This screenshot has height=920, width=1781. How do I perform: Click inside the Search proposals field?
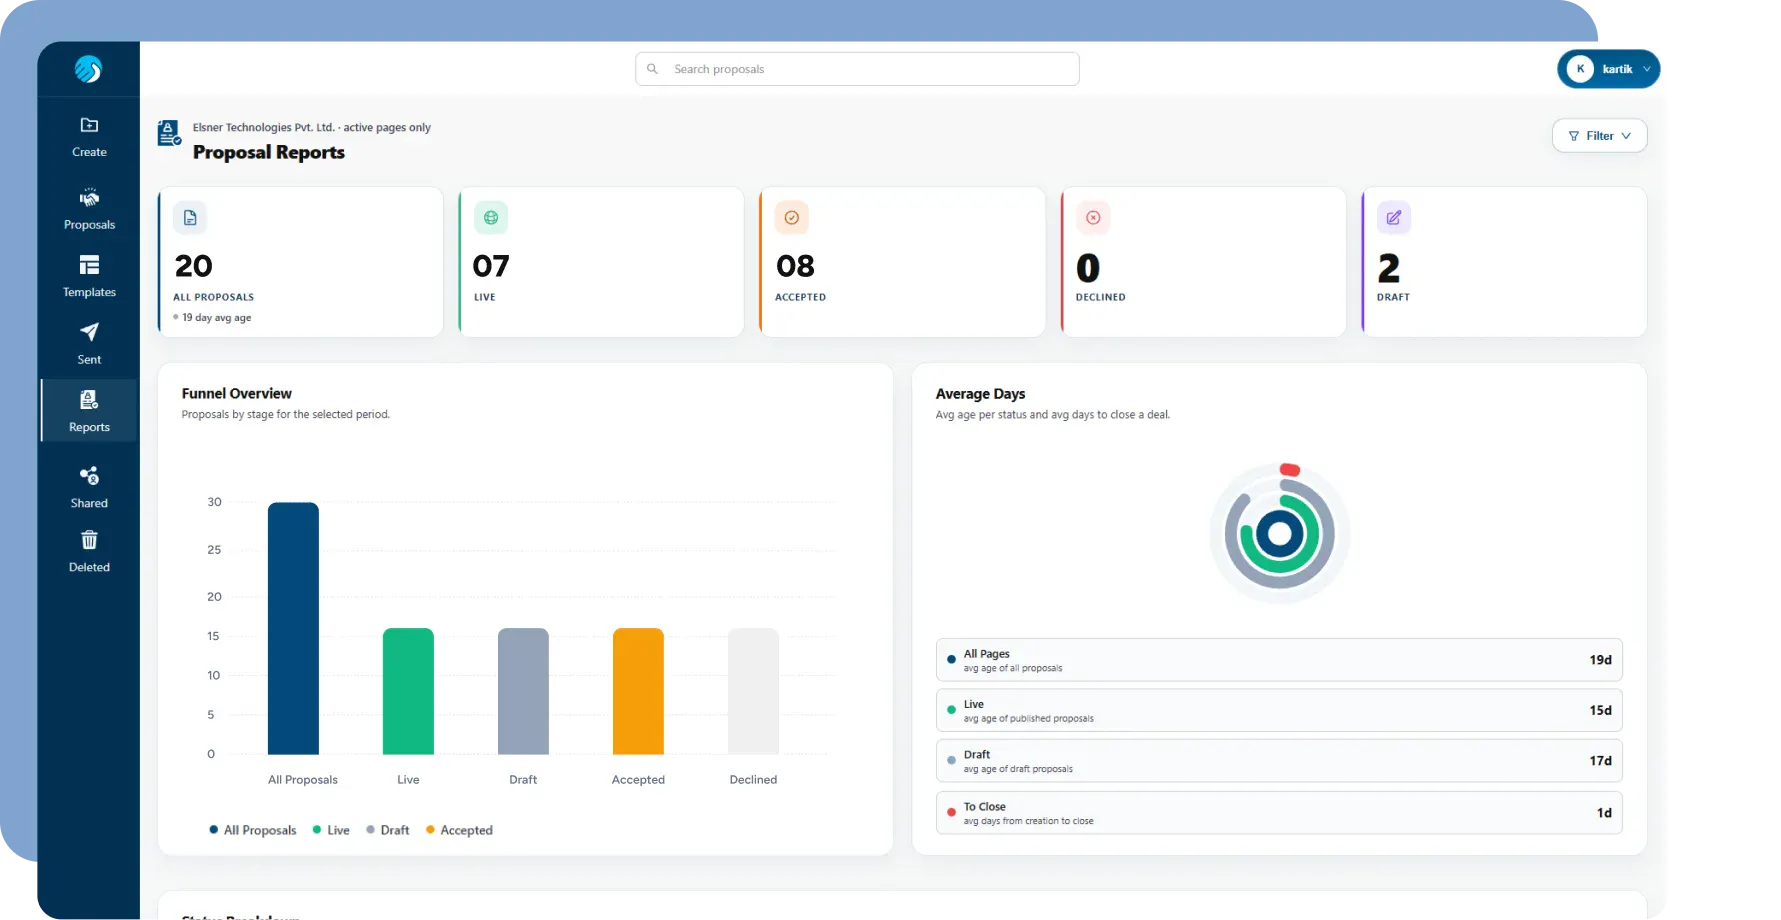point(857,69)
